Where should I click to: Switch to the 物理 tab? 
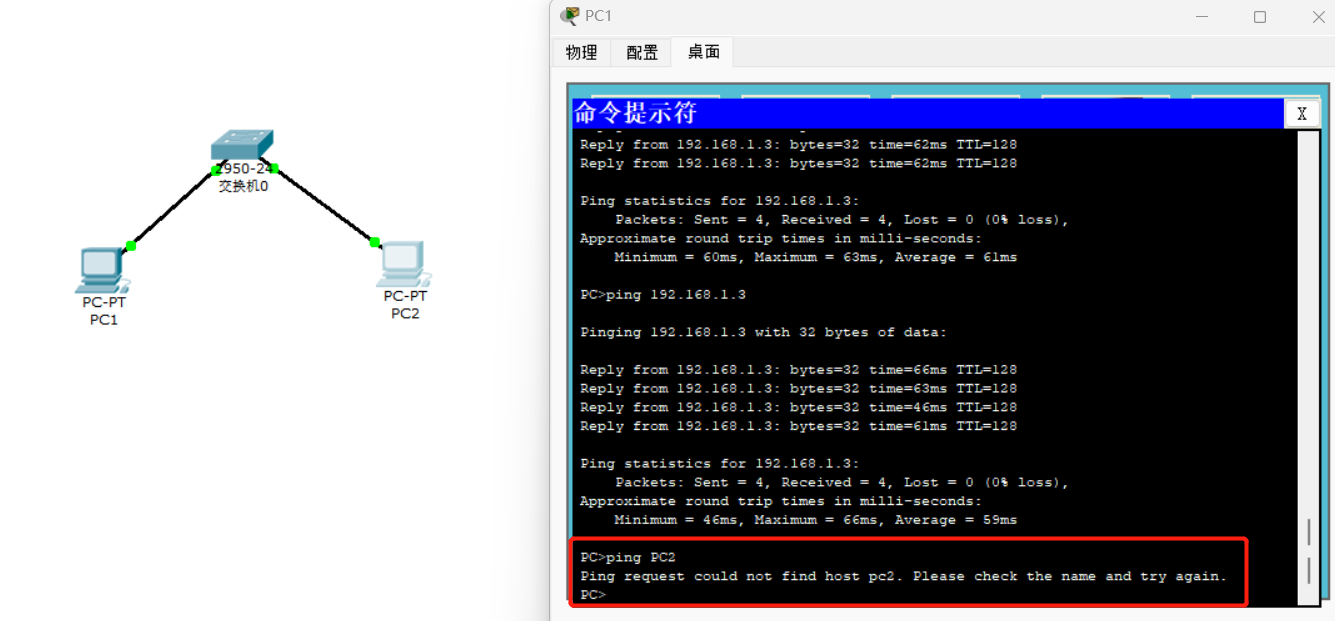tap(581, 52)
